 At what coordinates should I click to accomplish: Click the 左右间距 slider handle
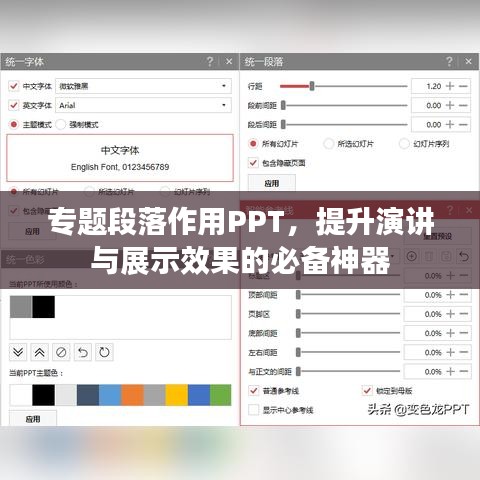click(298, 352)
